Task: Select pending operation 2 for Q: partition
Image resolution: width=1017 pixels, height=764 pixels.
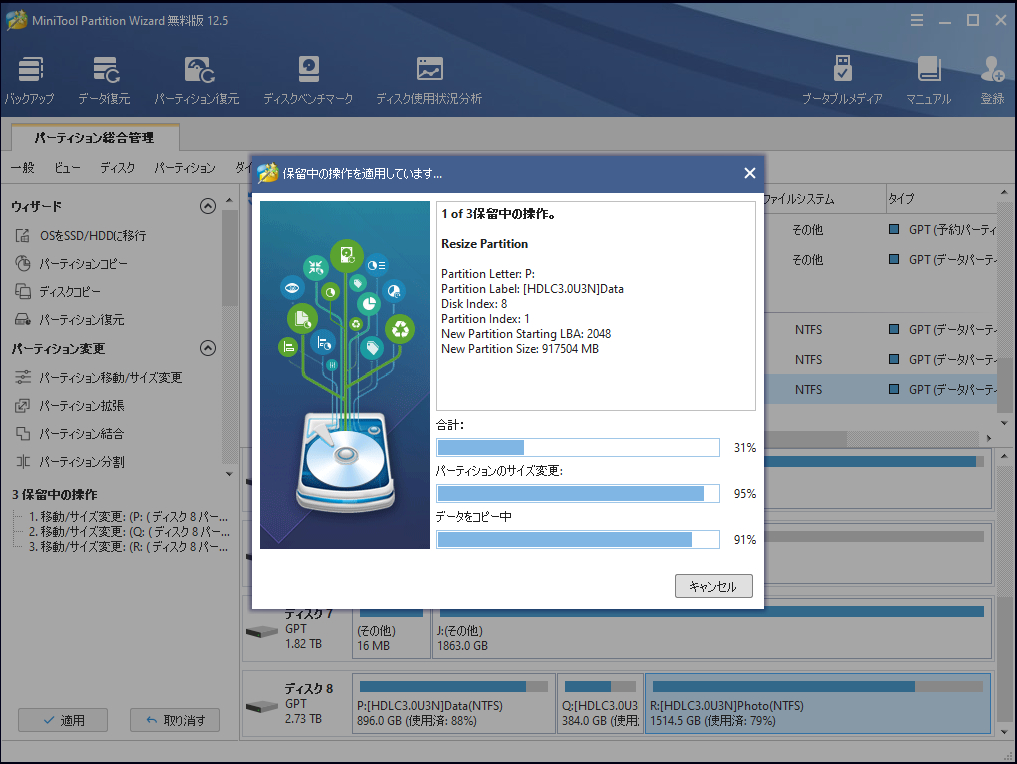Action: pyautogui.click(x=128, y=532)
